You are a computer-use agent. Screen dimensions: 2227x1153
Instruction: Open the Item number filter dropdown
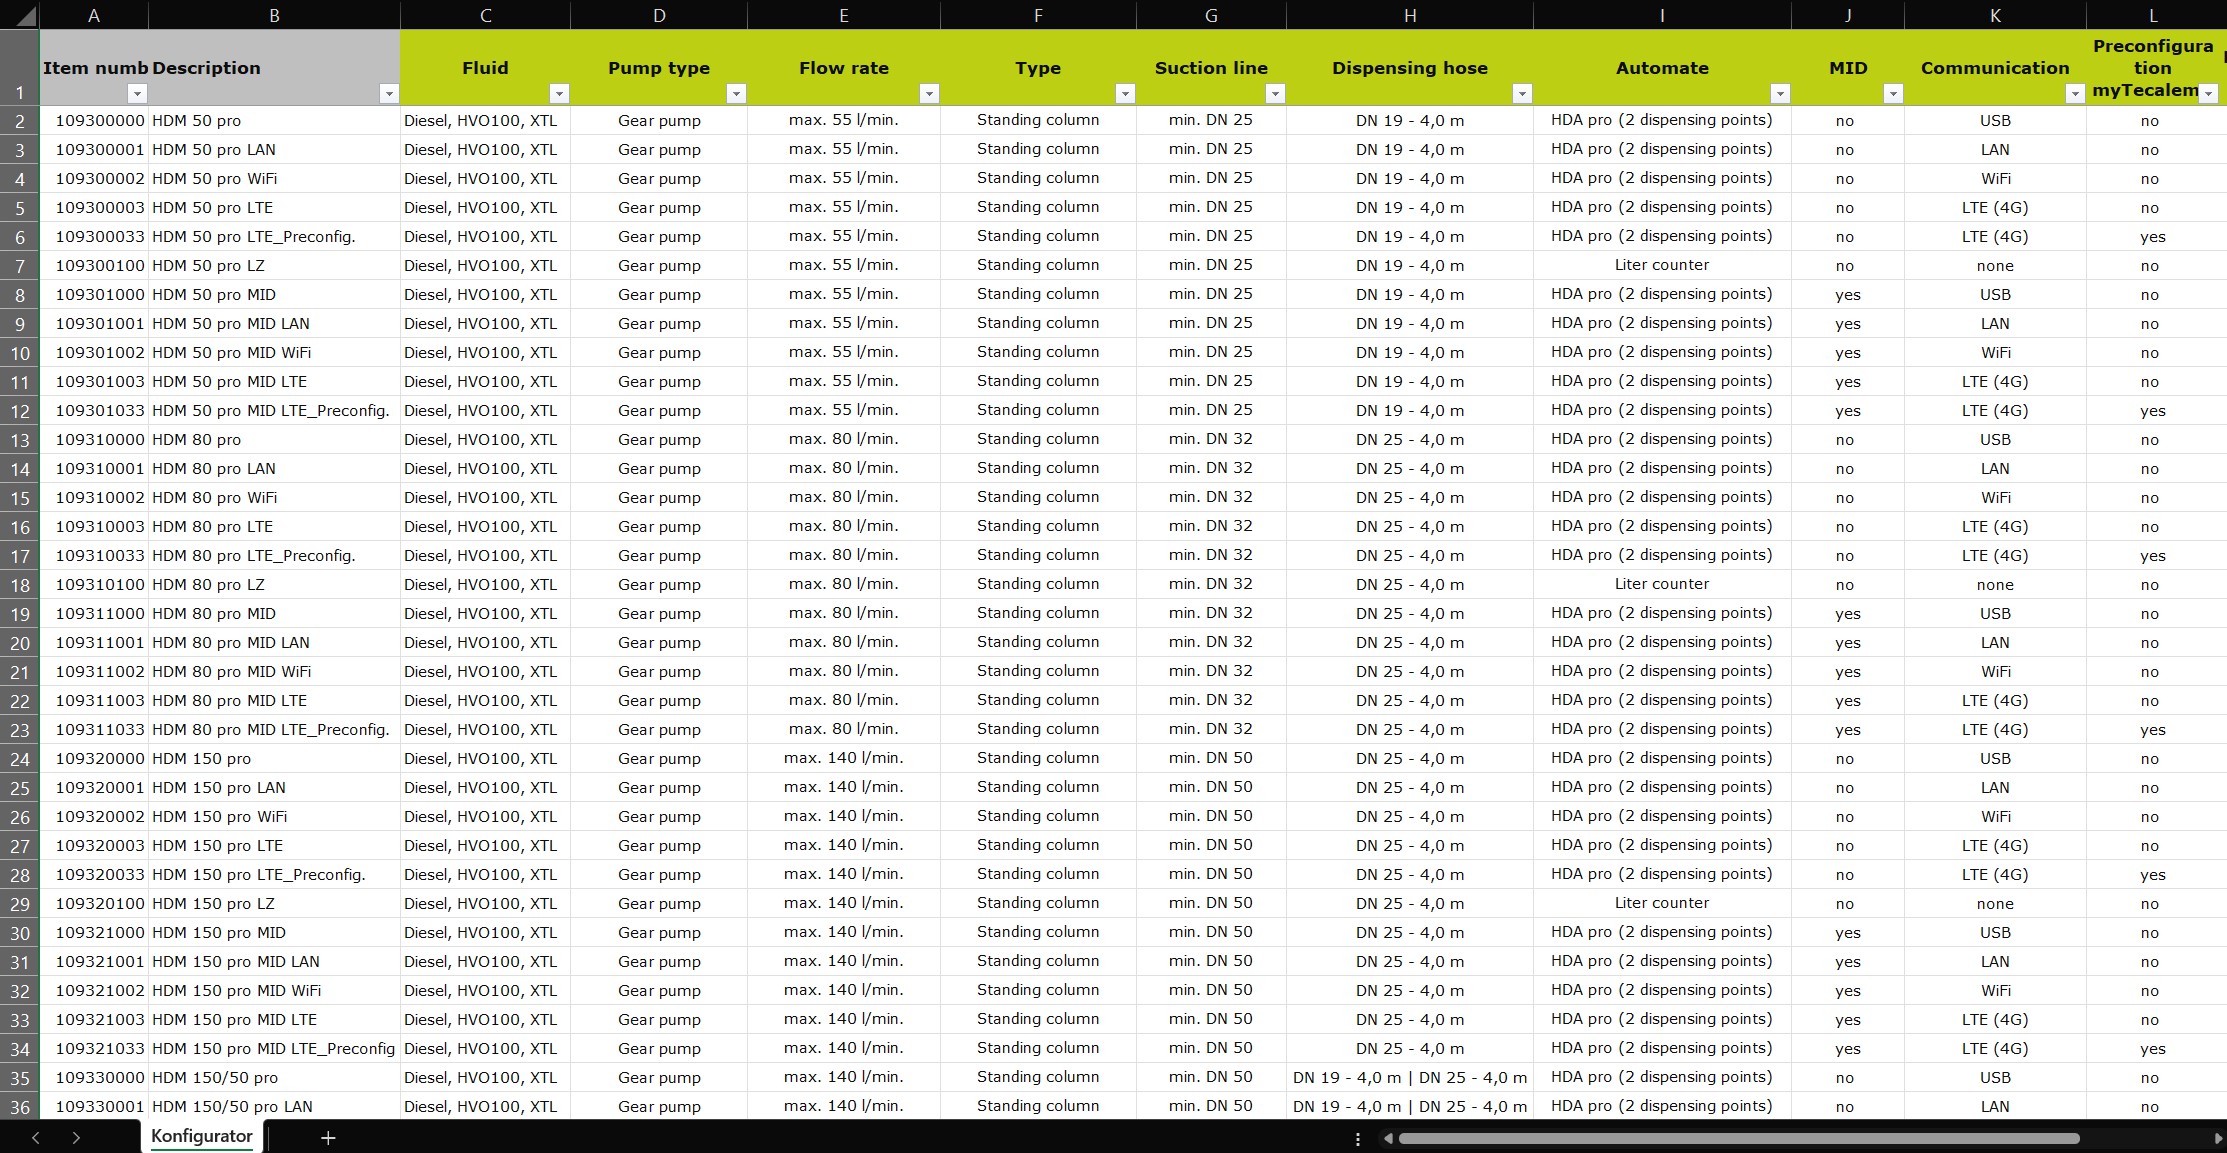[138, 94]
